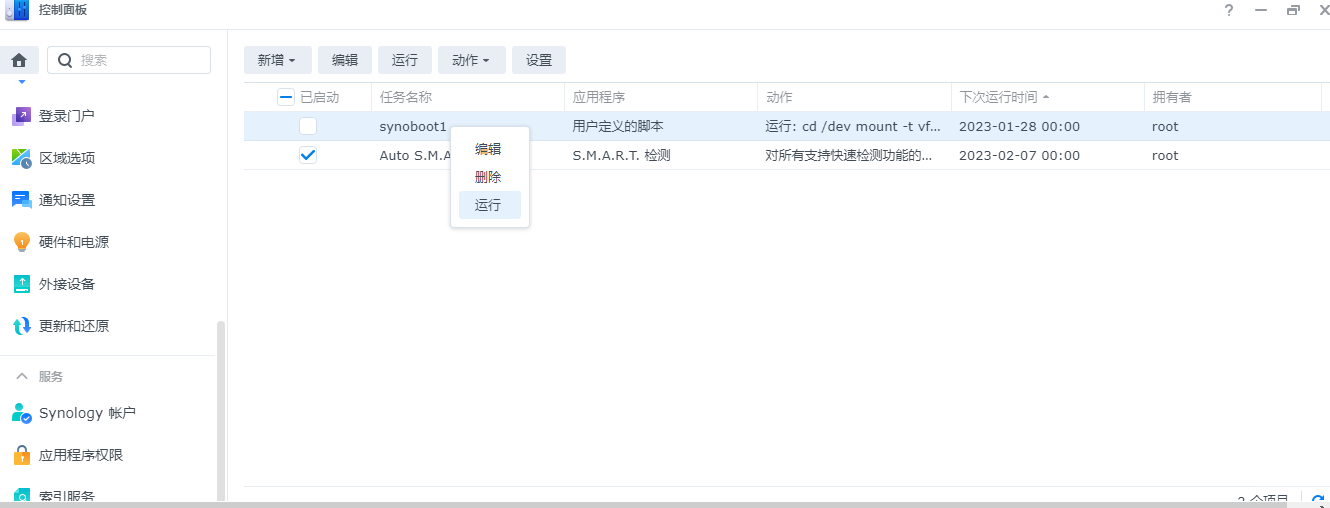This screenshot has width=1330, height=508.
Task: Click the 通知设置 message icon
Action: [21, 200]
